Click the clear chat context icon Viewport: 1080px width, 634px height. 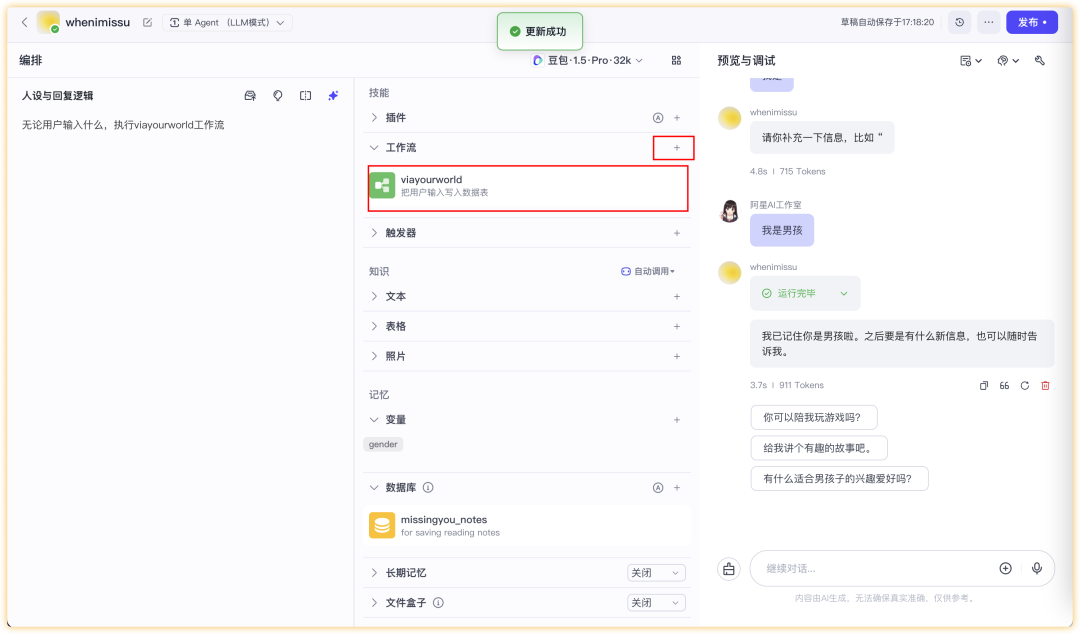pyautogui.click(x=729, y=569)
